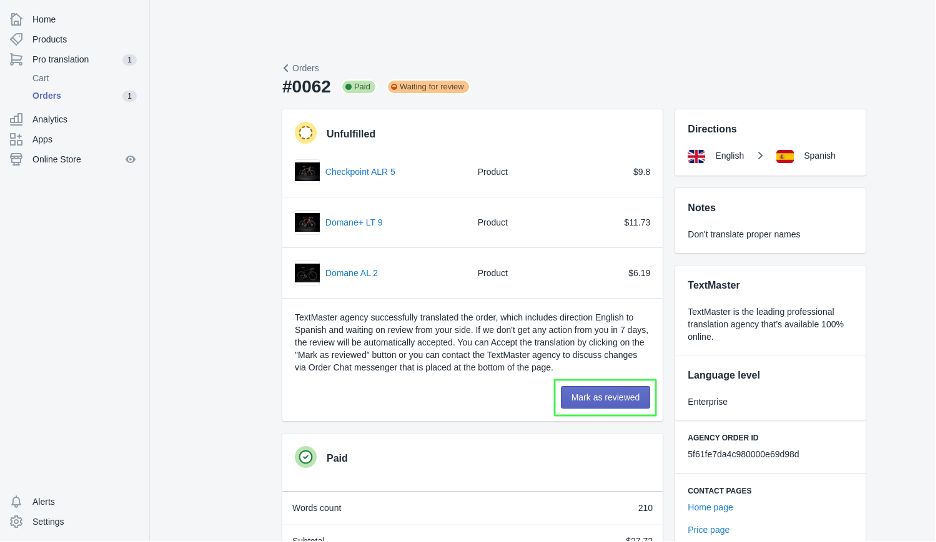
Task: Click the Home house icon in the sidebar
Action: coord(16,19)
